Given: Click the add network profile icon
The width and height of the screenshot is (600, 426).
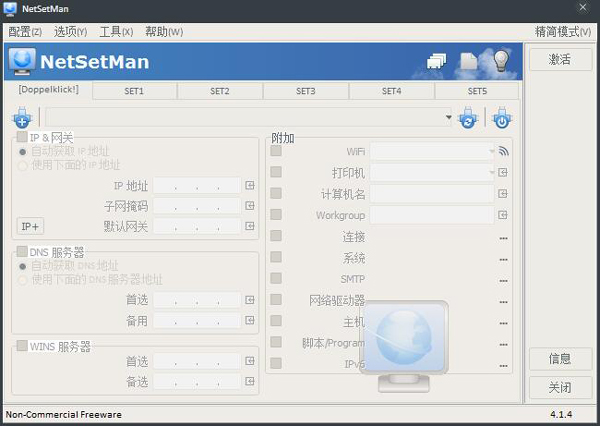Looking at the screenshot, I should click(x=22, y=117).
